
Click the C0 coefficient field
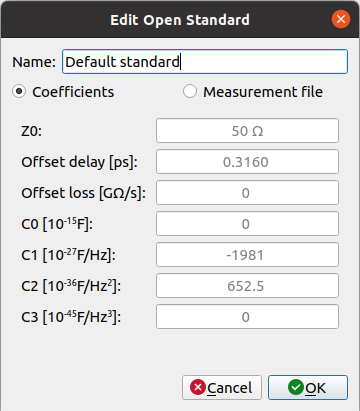pos(247,224)
